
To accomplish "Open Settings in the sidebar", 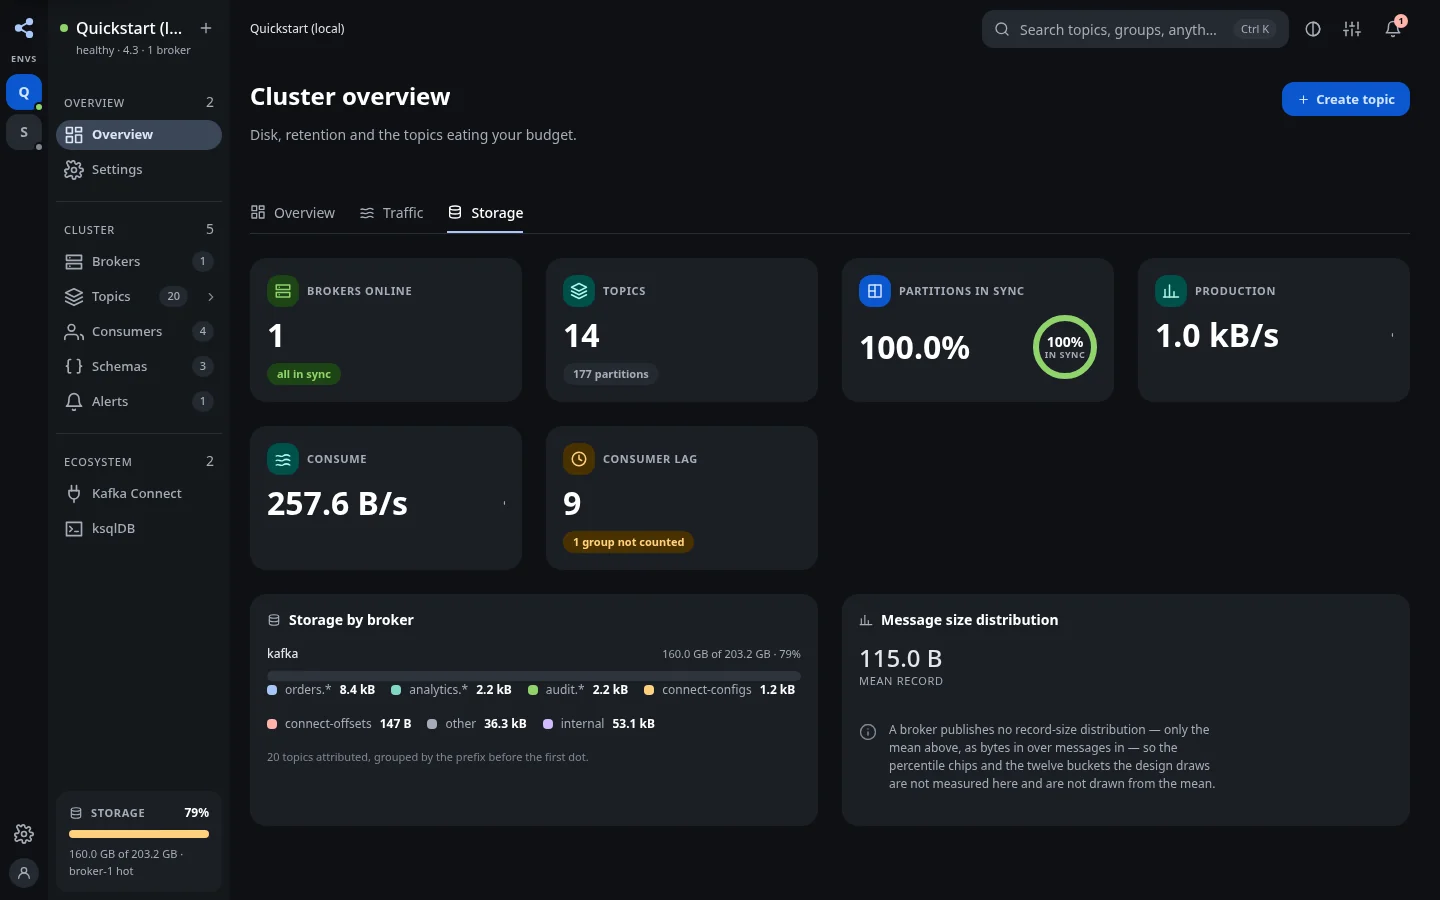I will [x=139, y=170].
